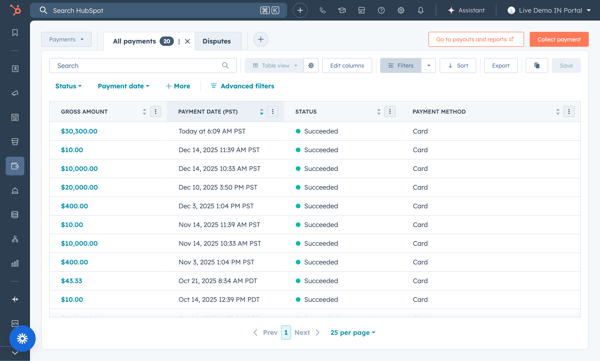Open Payment Method column options menu
The width and height of the screenshot is (600, 361).
pos(569,111)
